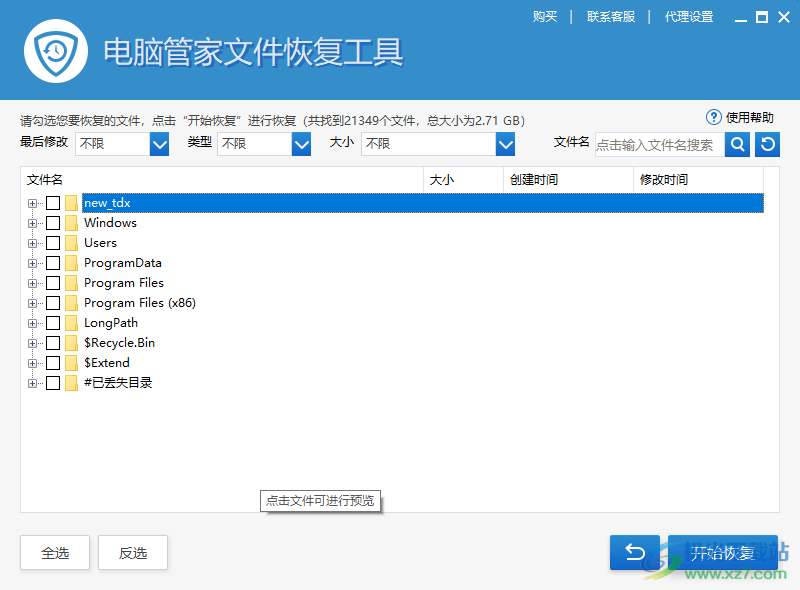Click the back arrow button

pyautogui.click(x=635, y=552)
